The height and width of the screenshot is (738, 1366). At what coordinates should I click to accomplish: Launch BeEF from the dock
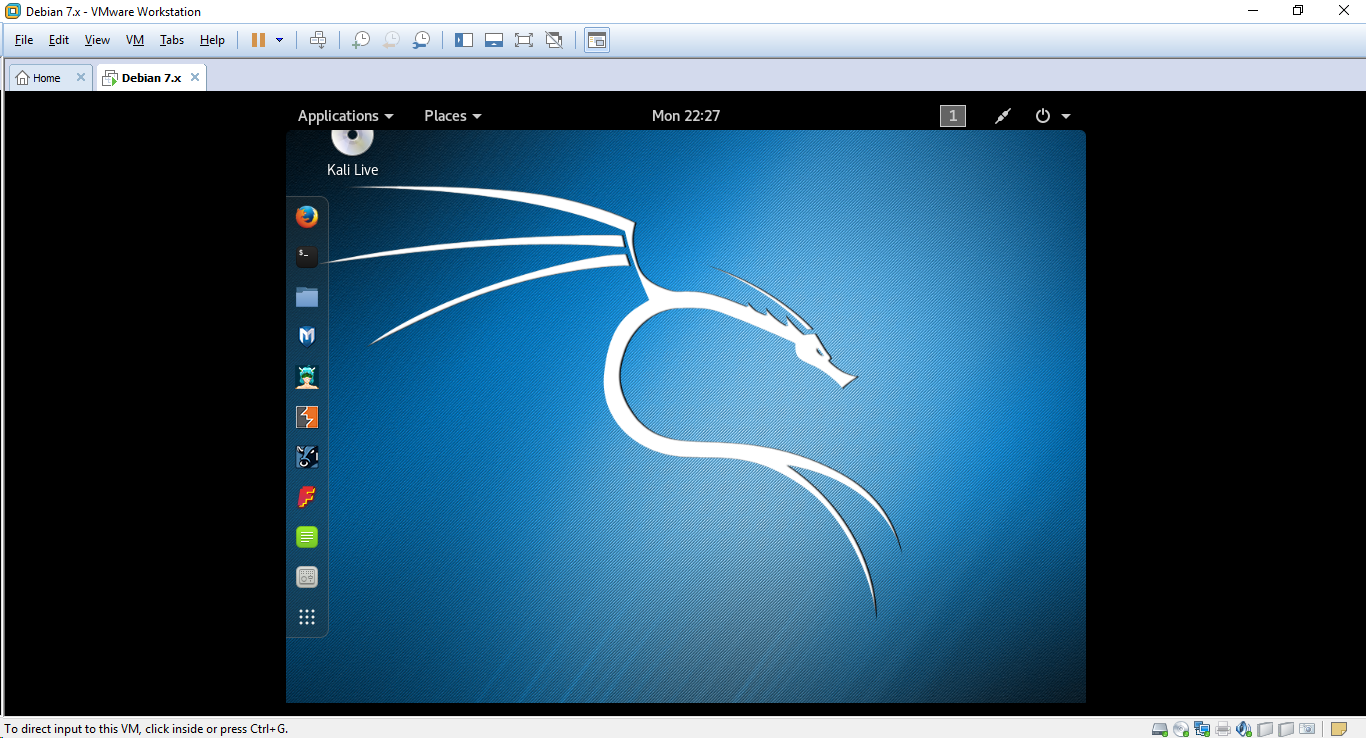307,456
